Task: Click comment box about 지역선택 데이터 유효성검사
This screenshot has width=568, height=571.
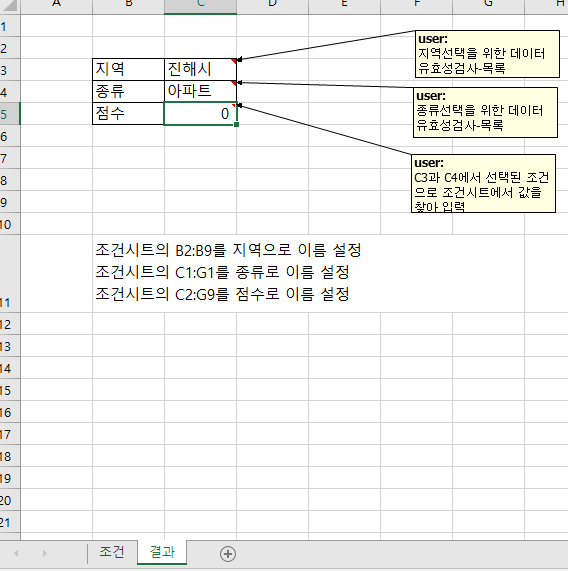Action: pos(487,54)
